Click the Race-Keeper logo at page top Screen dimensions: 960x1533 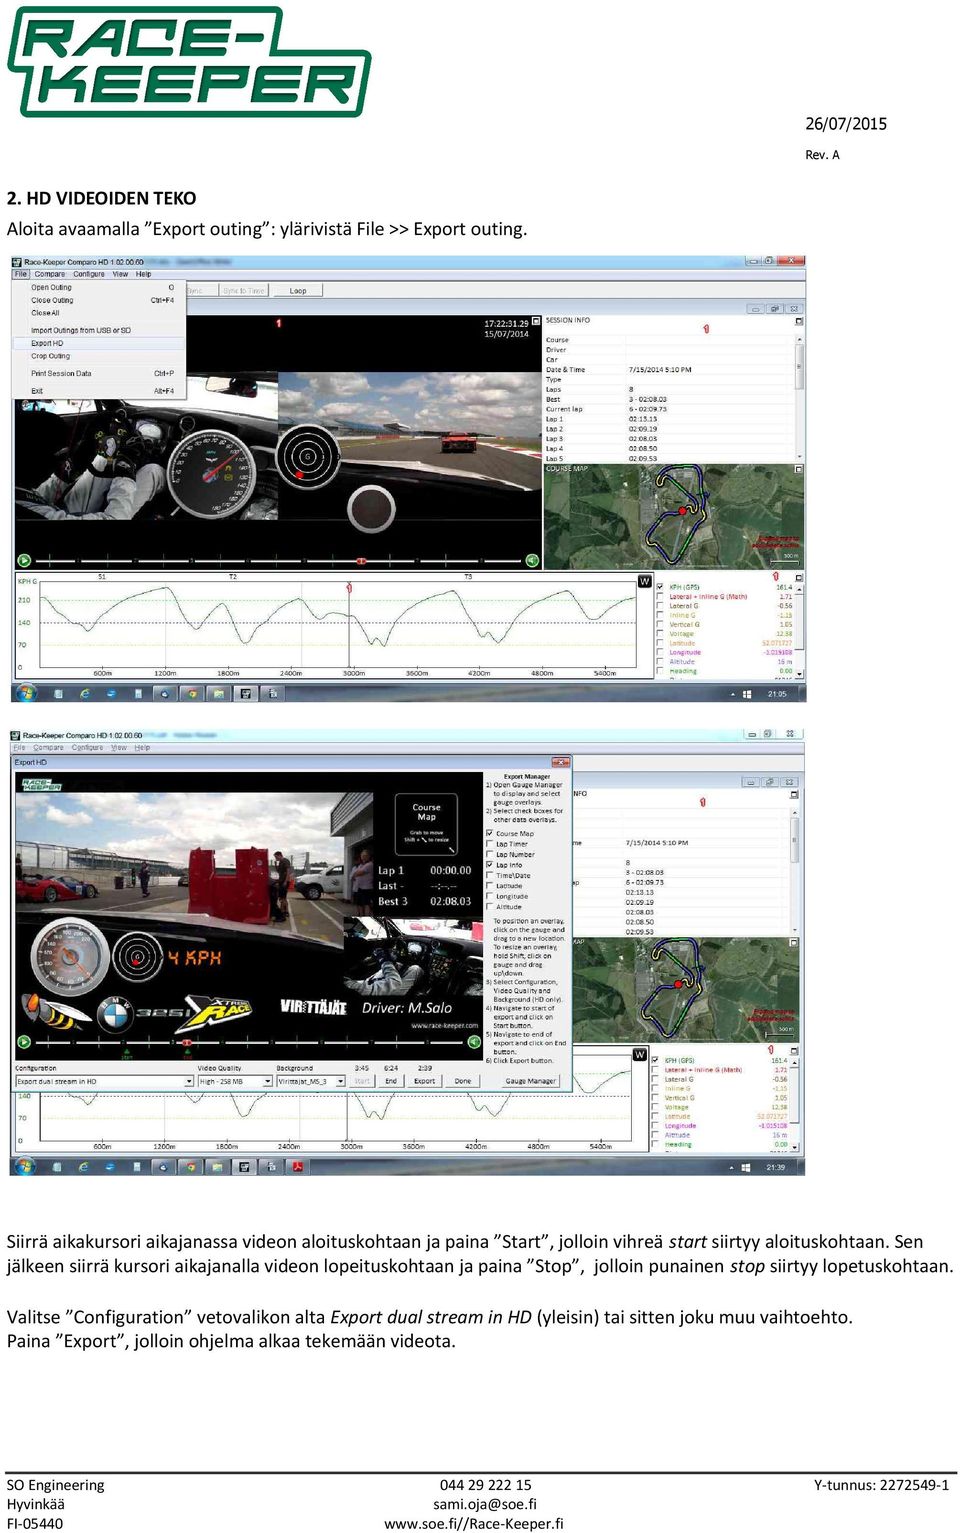point(189,62)
